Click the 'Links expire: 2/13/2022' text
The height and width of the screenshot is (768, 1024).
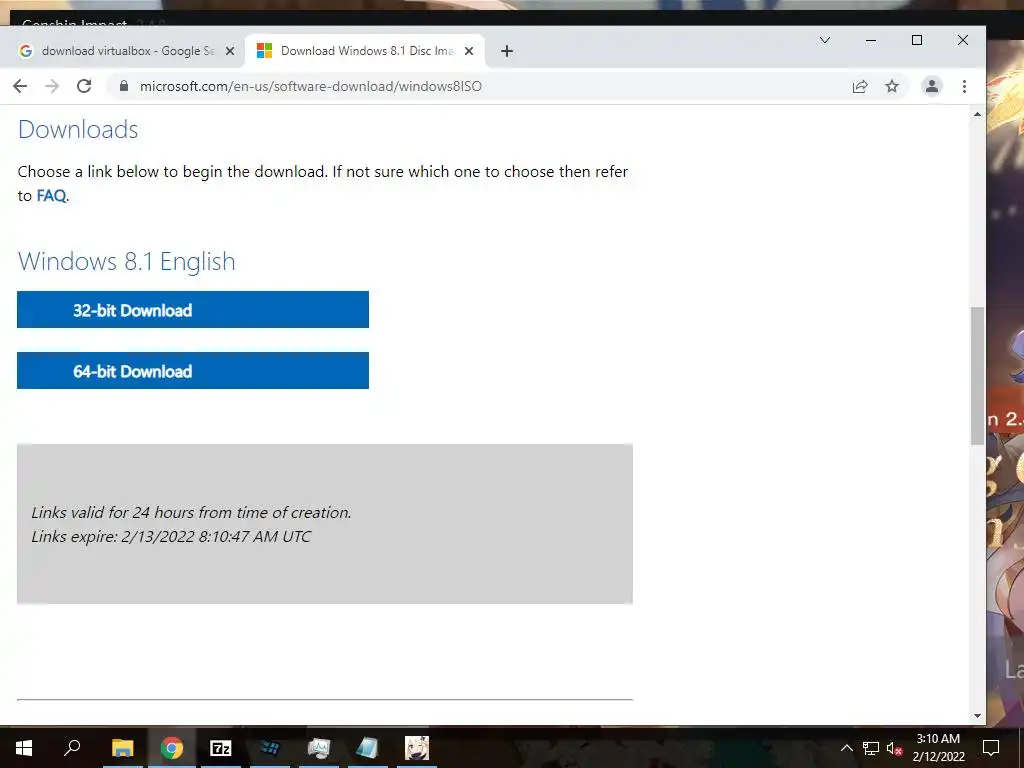click(171, 537)
